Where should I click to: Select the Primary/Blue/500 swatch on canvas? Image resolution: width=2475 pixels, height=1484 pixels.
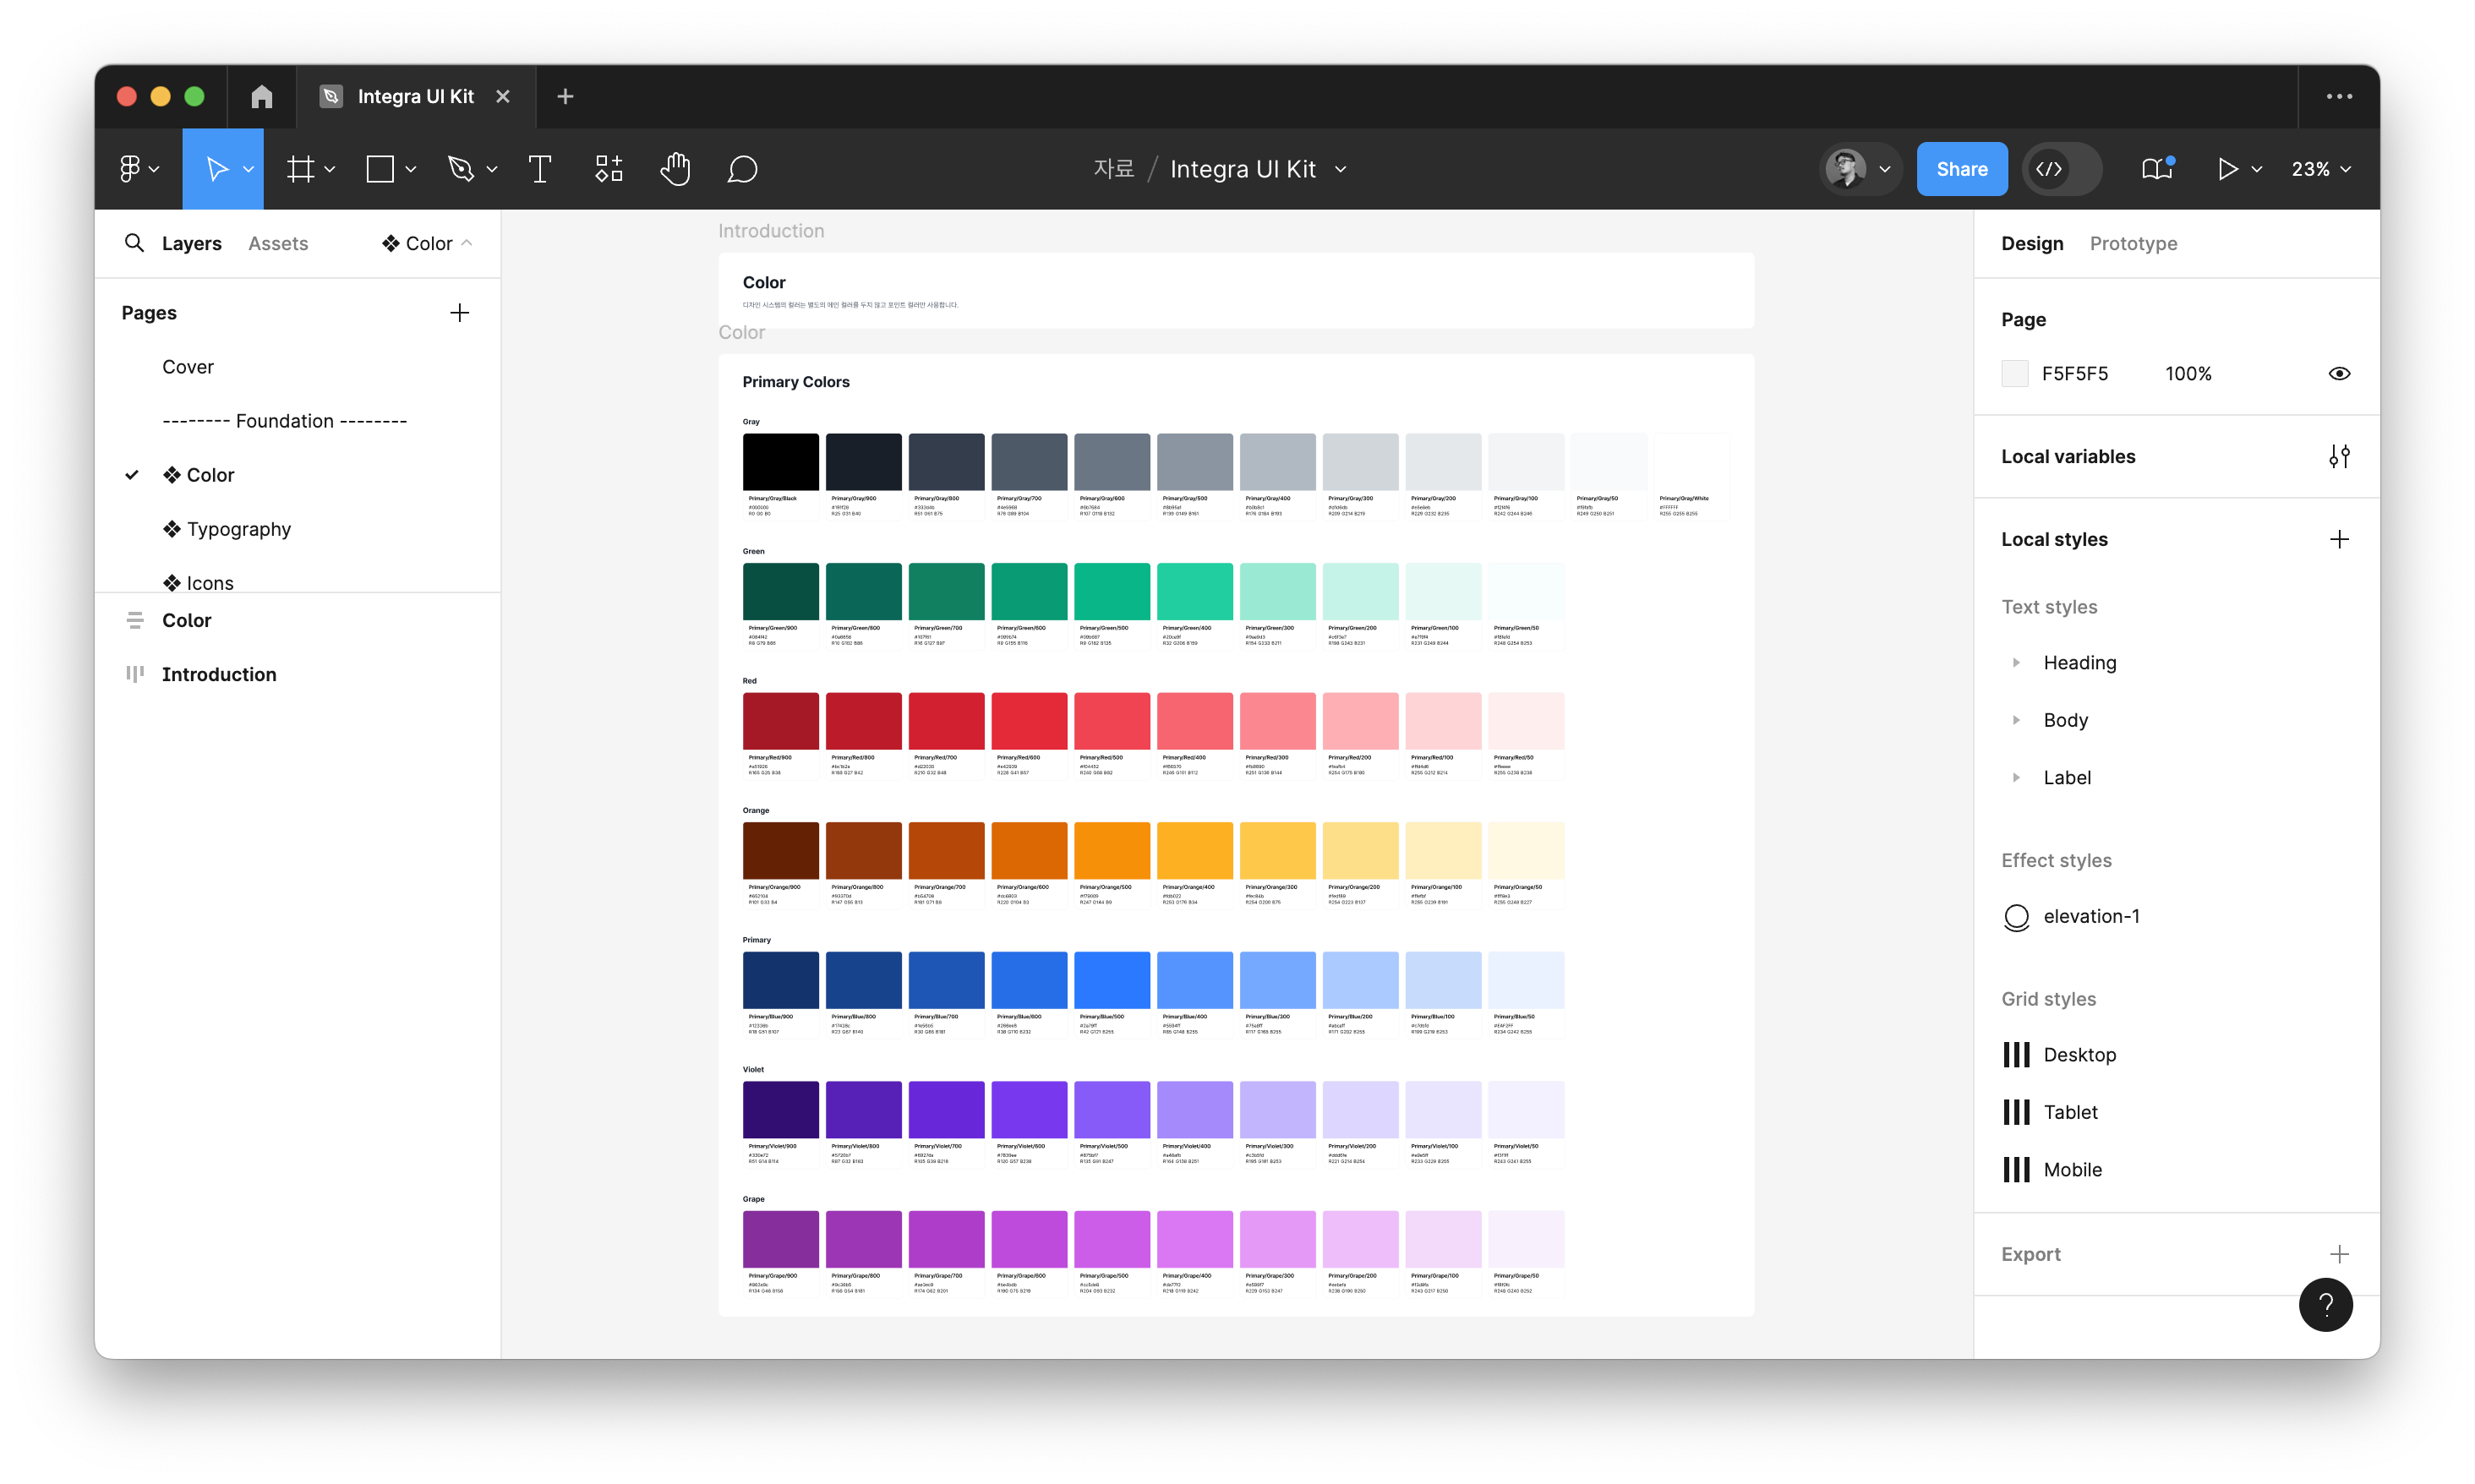1112,980
